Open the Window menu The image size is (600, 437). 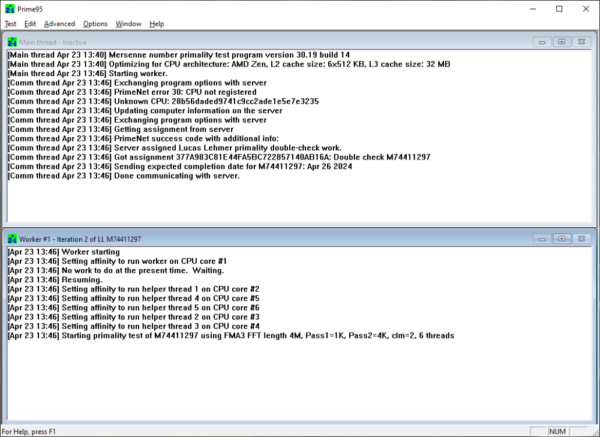point(129,24)
